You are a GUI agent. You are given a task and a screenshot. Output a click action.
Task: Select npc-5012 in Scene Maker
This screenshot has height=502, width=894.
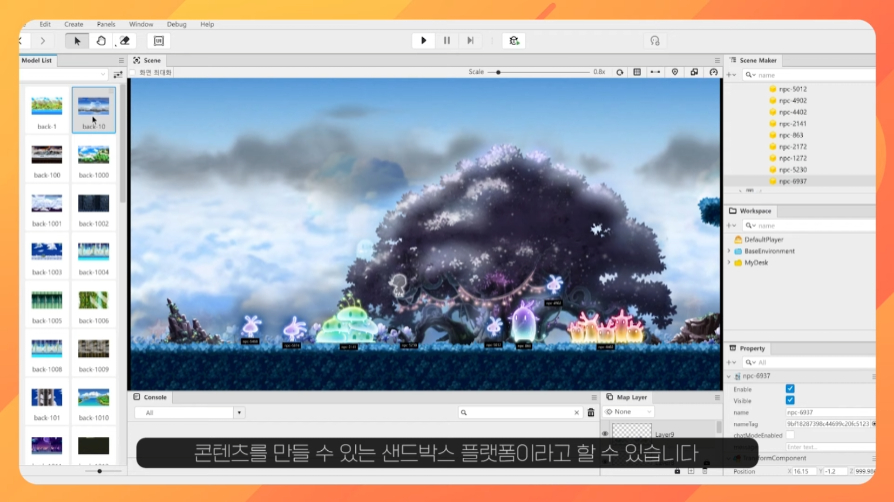(x=793, y=89)
